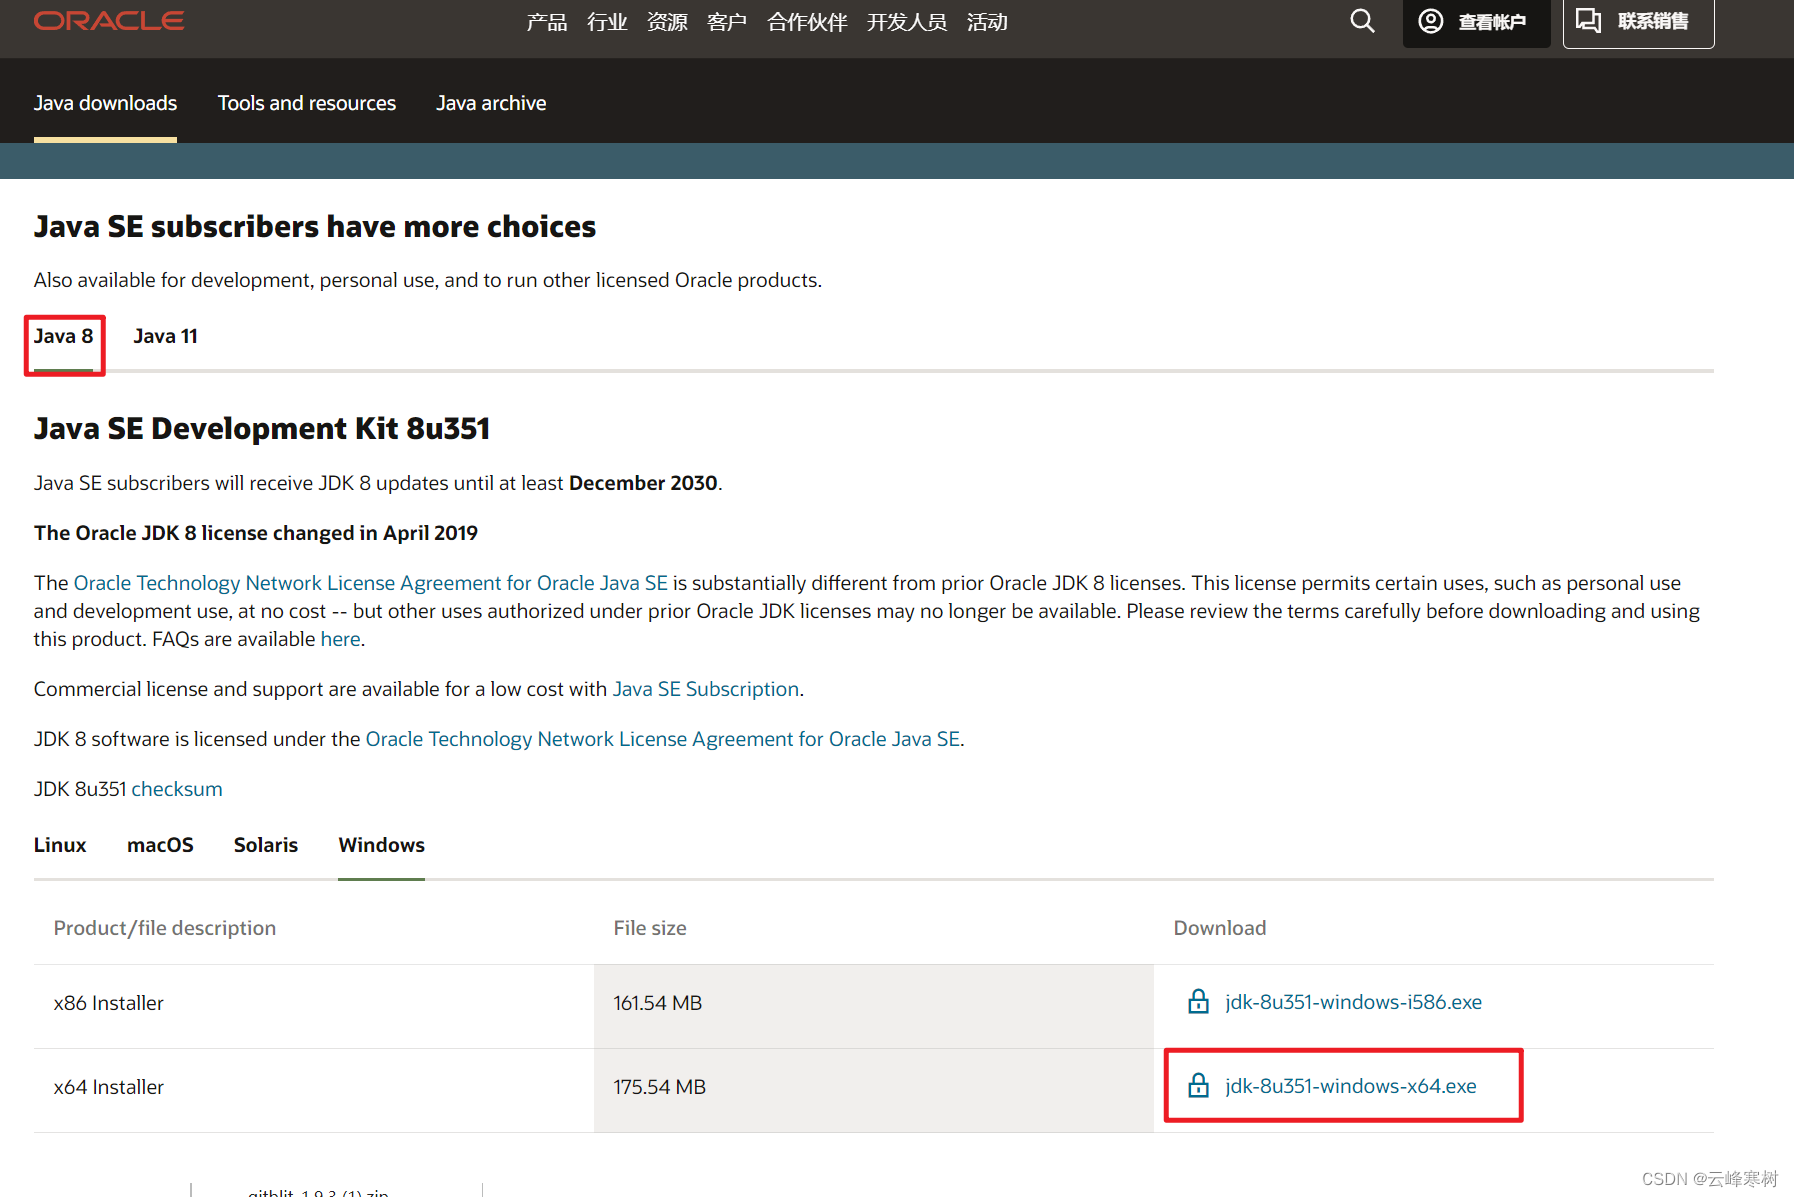This screenshot has width=1794, height=1197.
Task: Select the Solaris platform tab
Action: coord(266,845)
